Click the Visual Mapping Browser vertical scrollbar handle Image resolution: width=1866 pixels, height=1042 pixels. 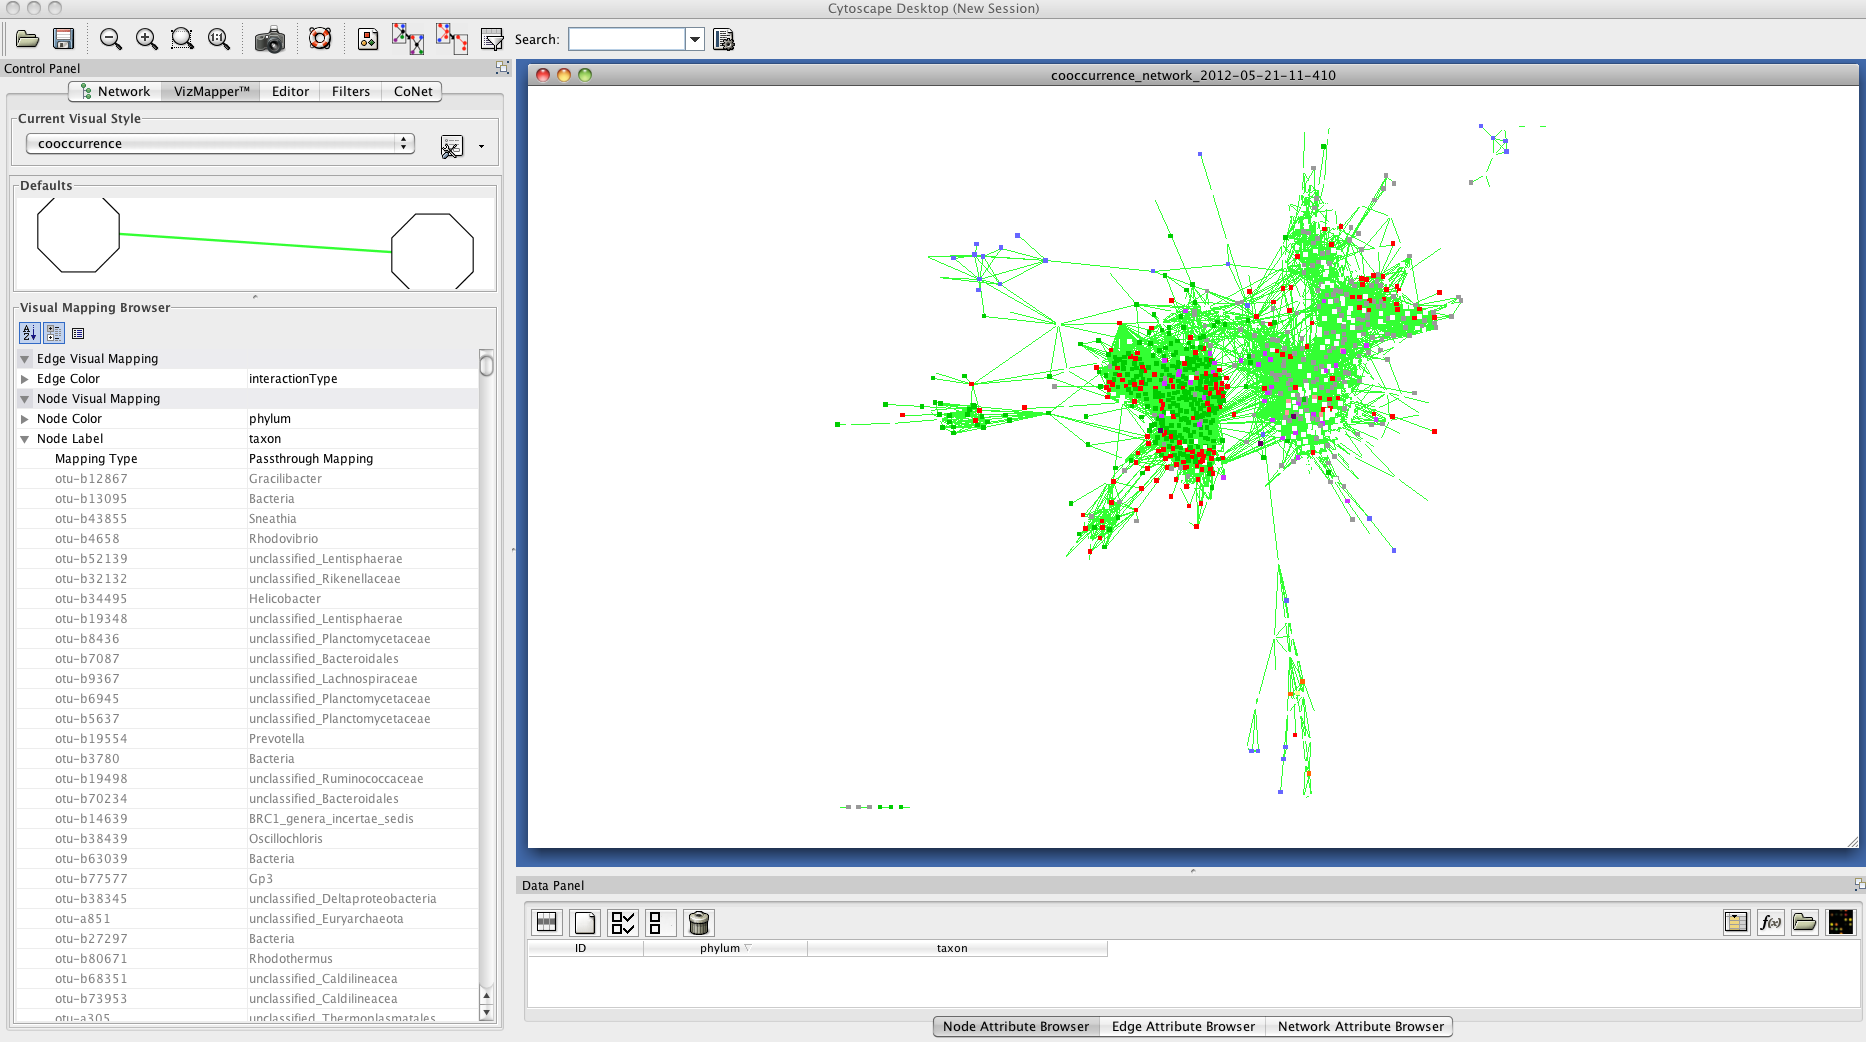486,365
